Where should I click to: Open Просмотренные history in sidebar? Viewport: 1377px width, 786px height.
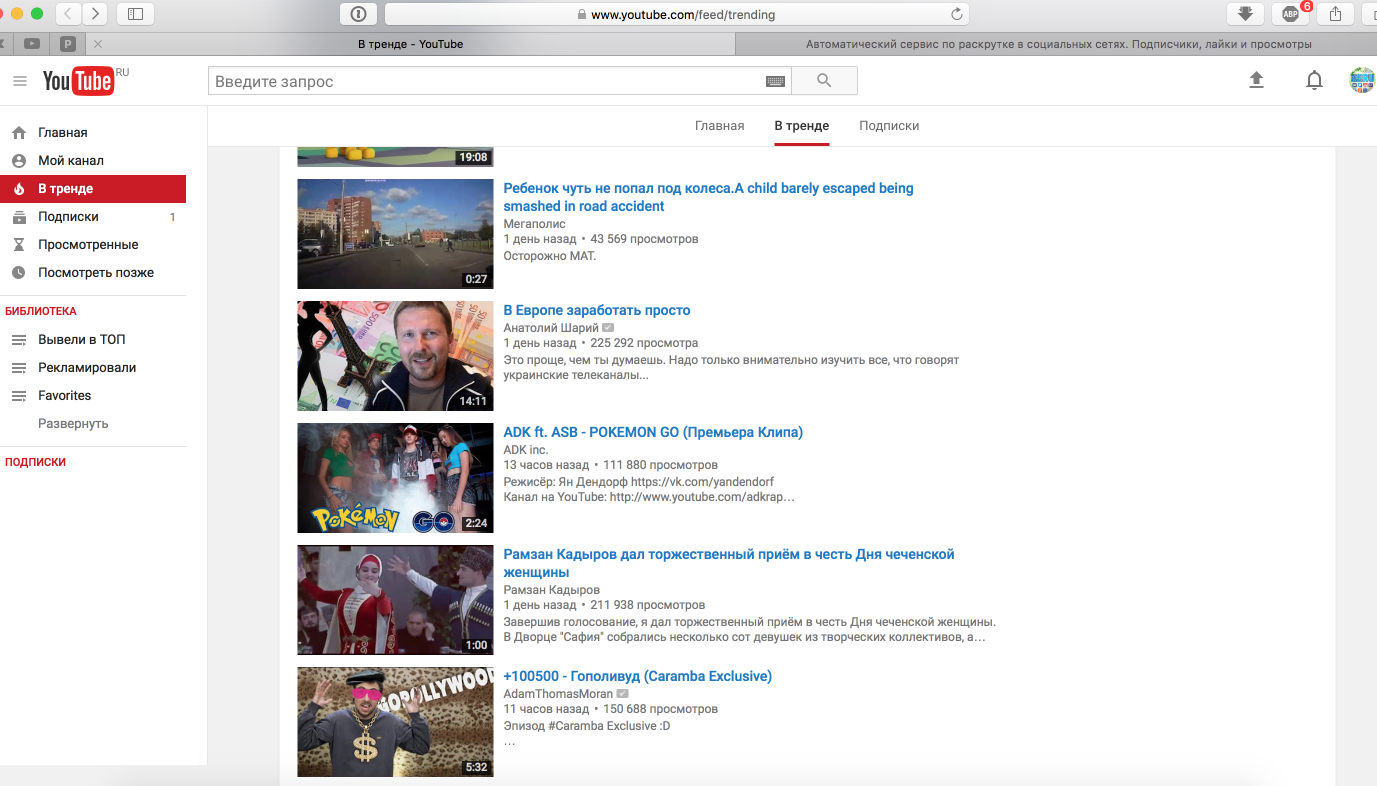93,245
